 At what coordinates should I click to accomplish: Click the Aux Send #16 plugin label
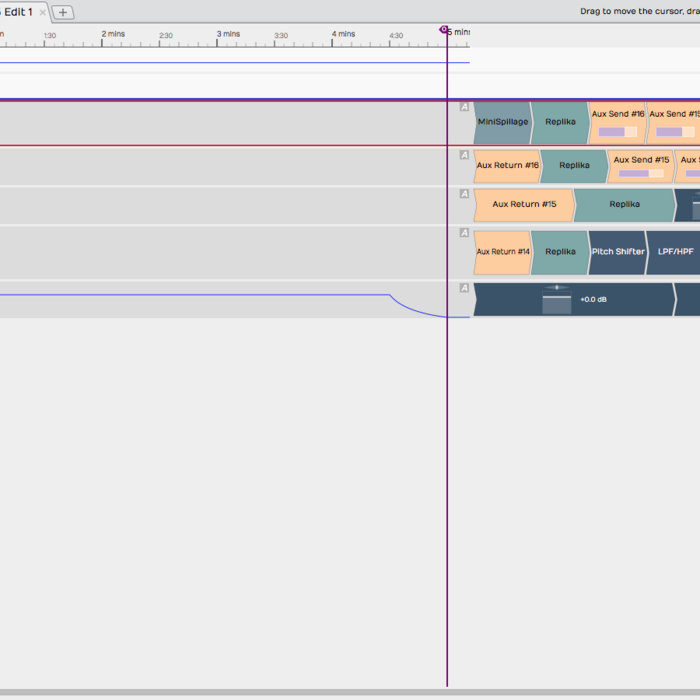617,114
